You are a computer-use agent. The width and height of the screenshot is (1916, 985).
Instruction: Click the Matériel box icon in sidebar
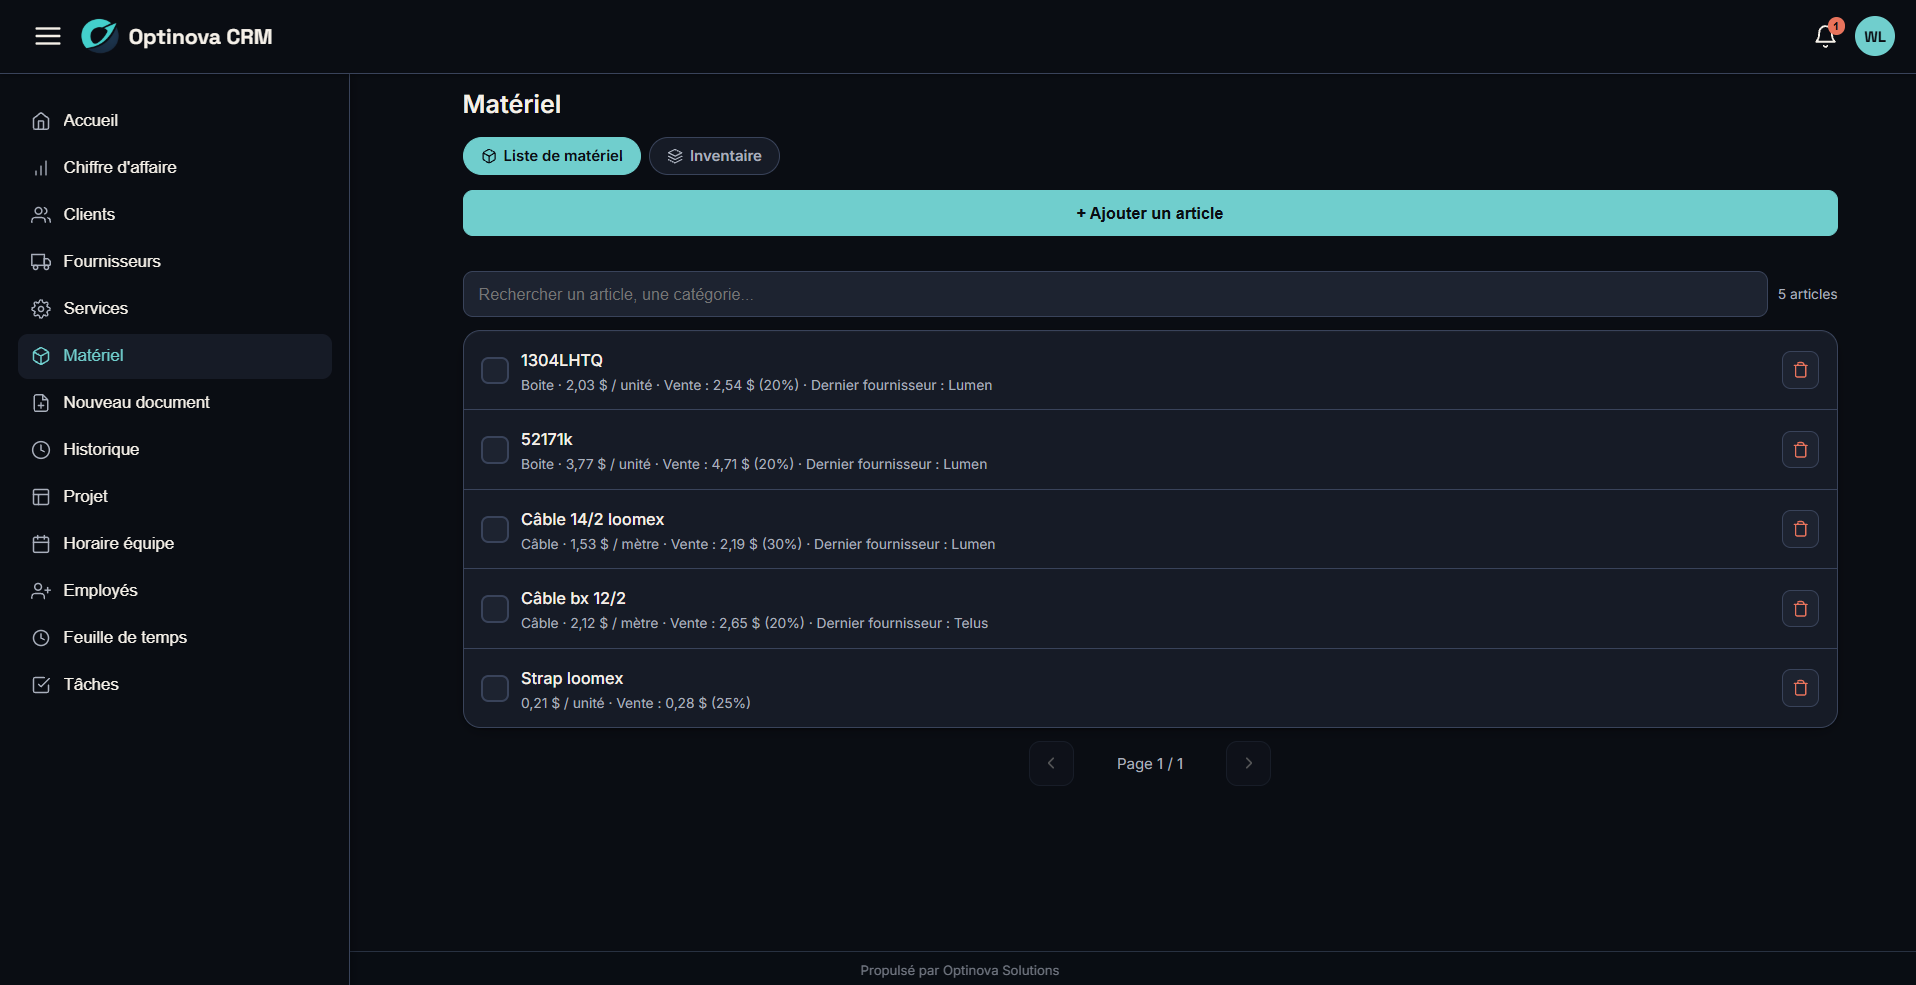41,356
